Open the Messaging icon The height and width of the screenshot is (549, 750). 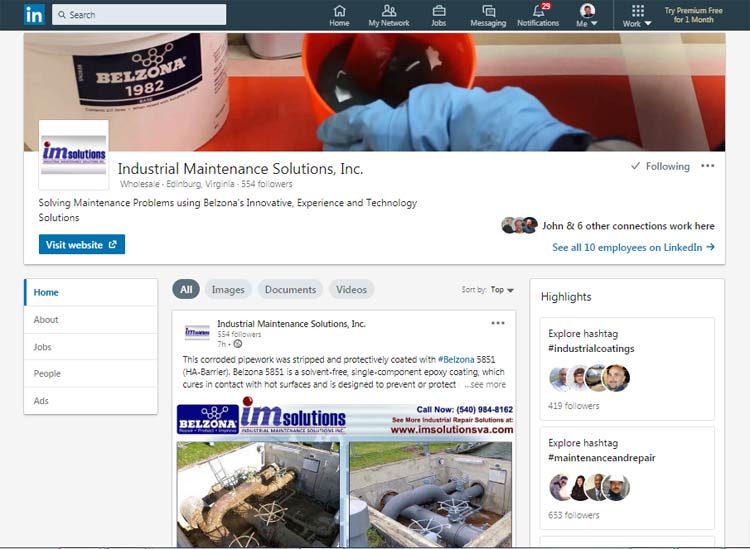click(488, 11)
